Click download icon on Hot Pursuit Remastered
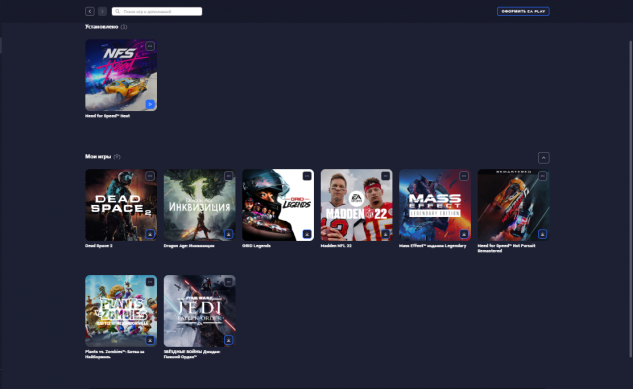Image resolution: width=633 pixels, height=389 pixels. click(x=542, y=234)
